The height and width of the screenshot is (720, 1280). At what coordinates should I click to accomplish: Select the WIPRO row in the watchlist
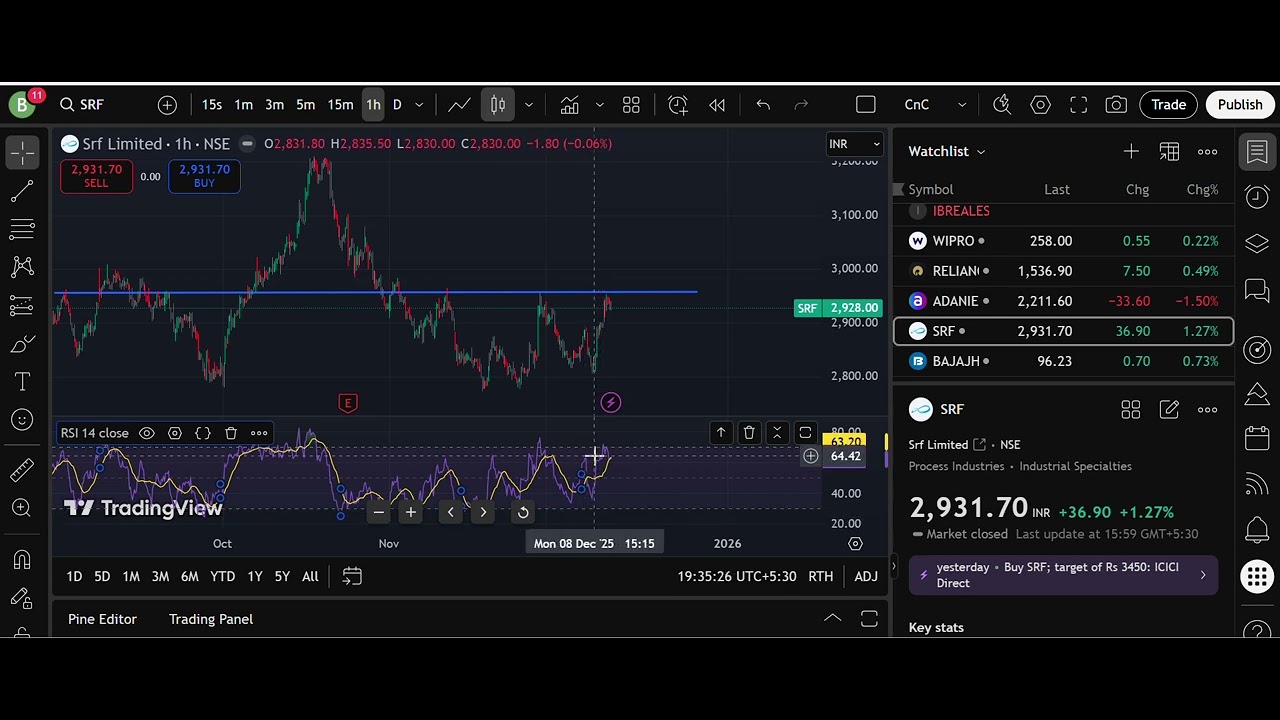click(1064, 241)
